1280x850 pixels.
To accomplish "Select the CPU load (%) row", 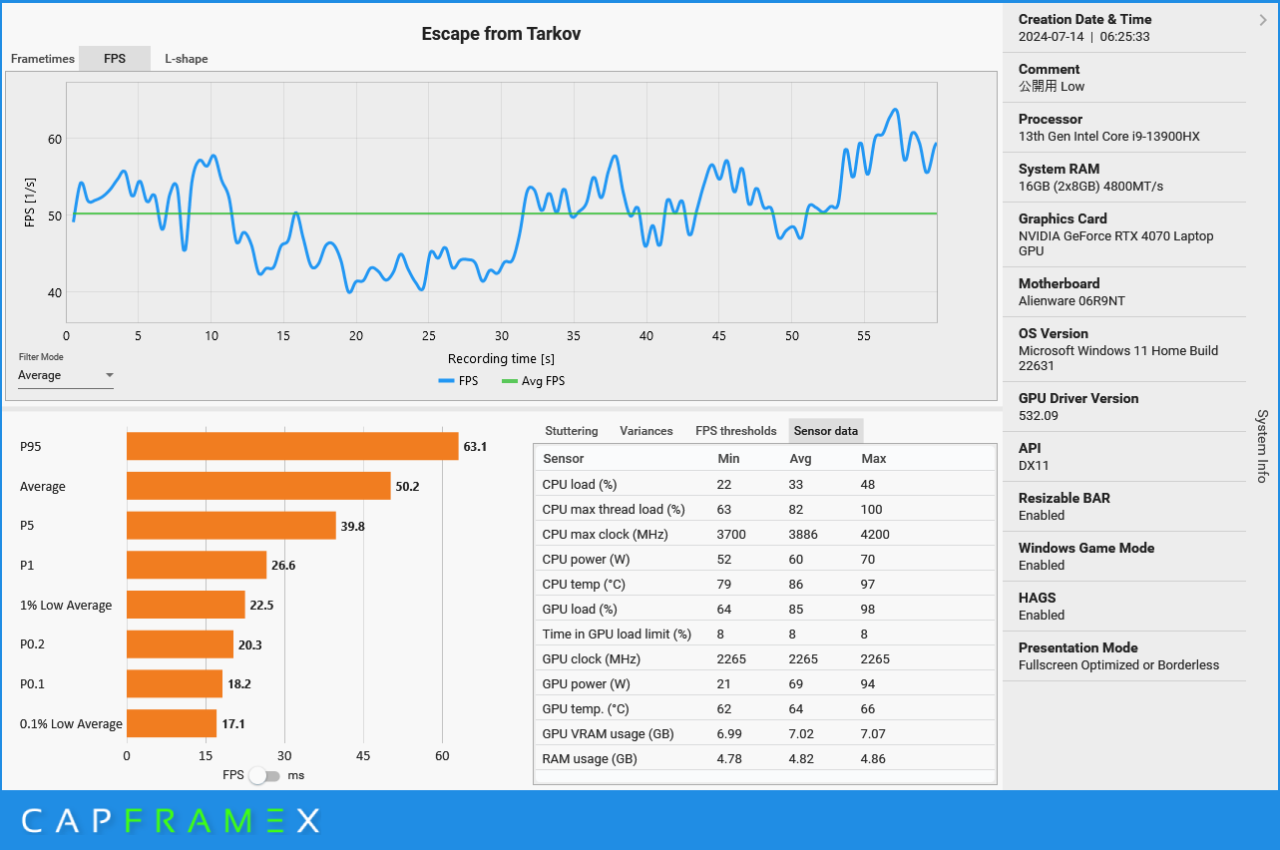I will pyautogui.click(x=765, y=484).
